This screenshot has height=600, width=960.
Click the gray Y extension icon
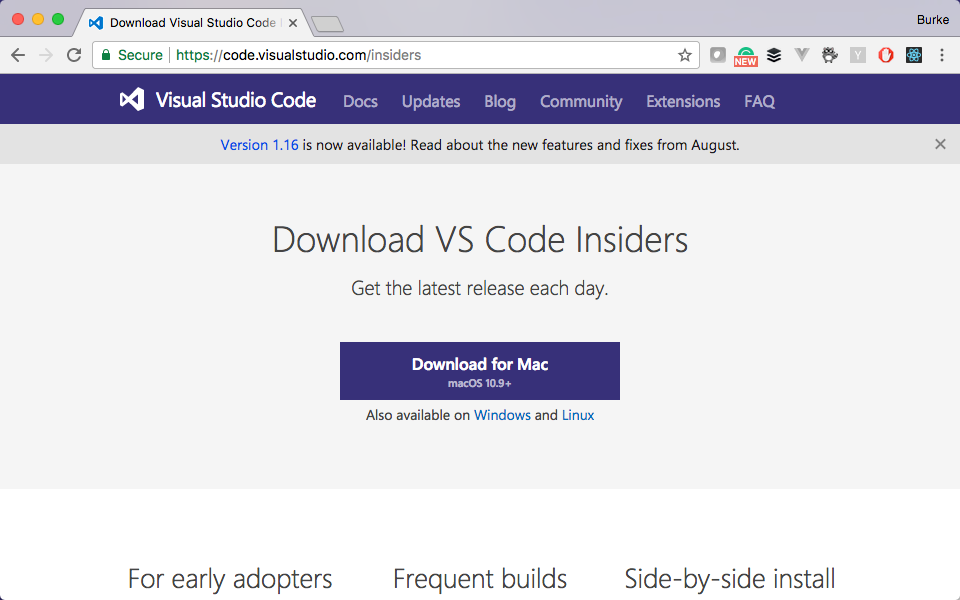pyautogui.click(x=858, y=55)
